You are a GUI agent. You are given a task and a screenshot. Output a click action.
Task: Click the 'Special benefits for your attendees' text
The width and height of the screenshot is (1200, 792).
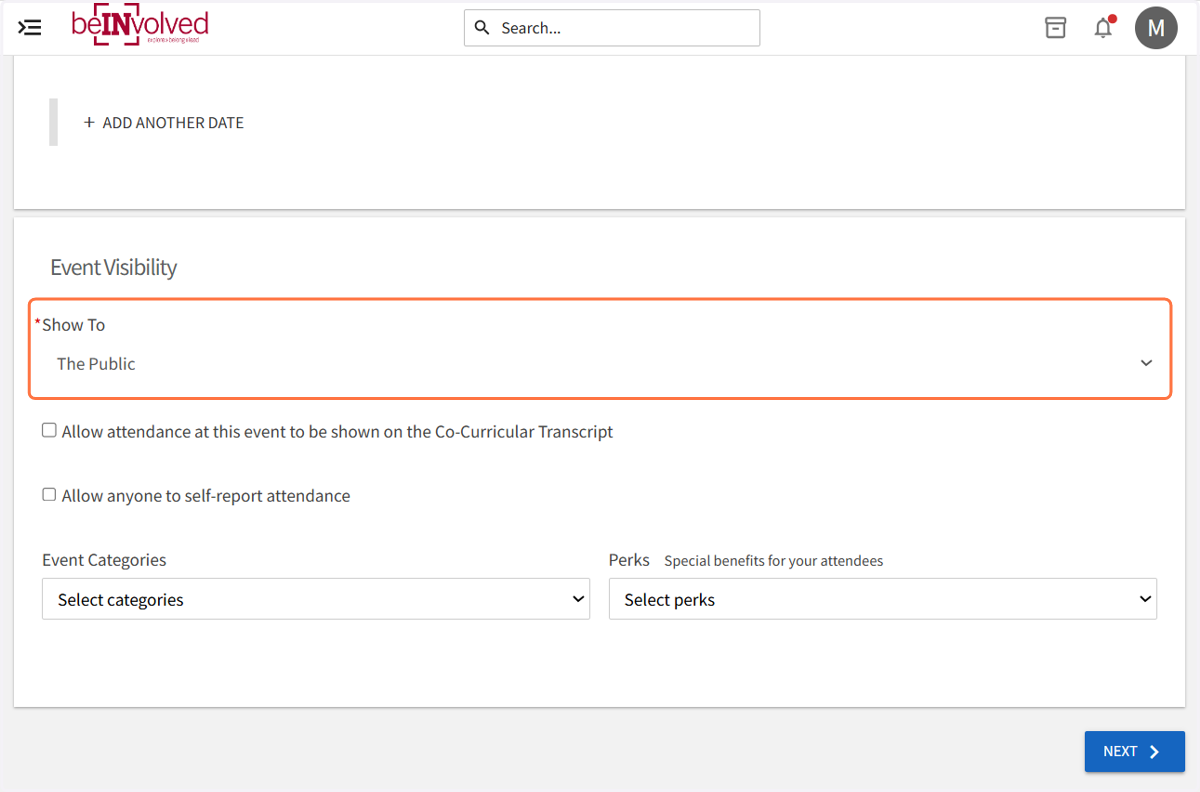click(774, 561)
